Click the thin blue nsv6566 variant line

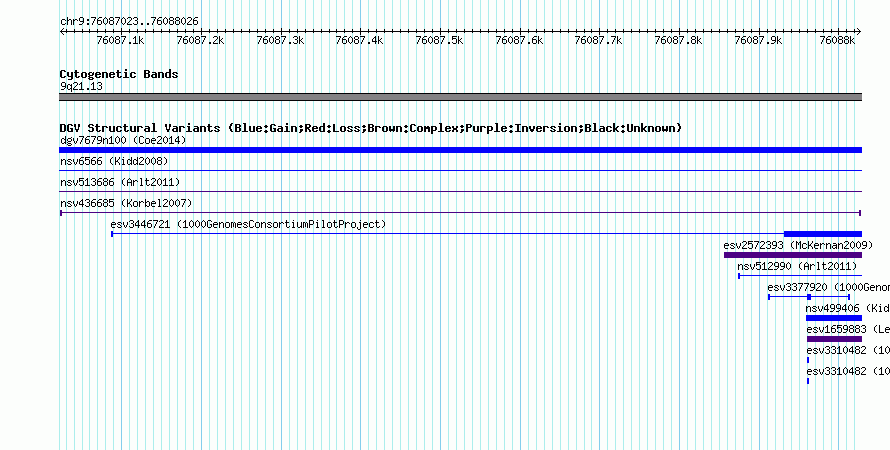click(x=460, y=170)
